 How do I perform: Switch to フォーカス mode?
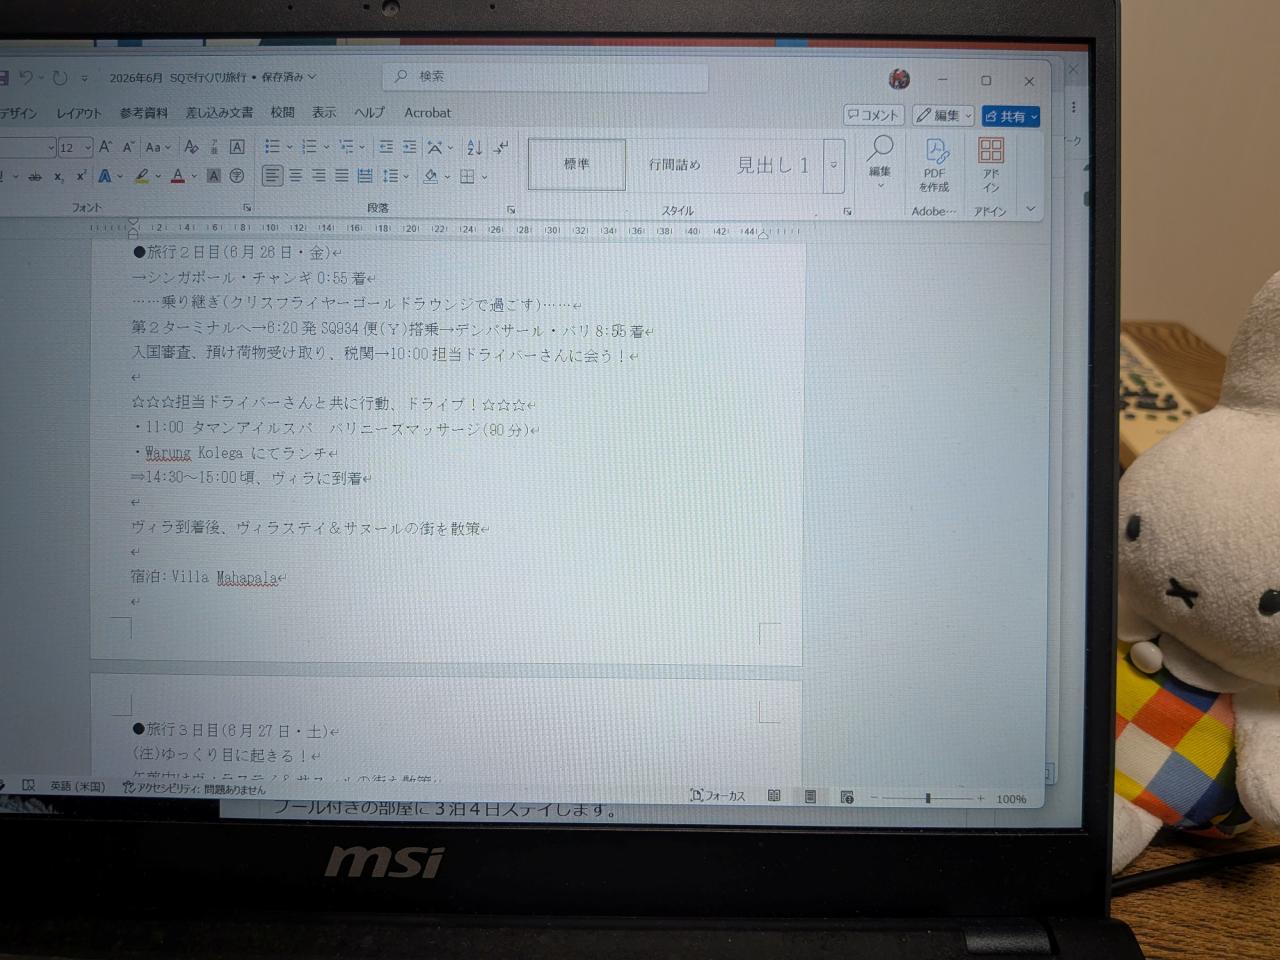[x=718, y=796]
